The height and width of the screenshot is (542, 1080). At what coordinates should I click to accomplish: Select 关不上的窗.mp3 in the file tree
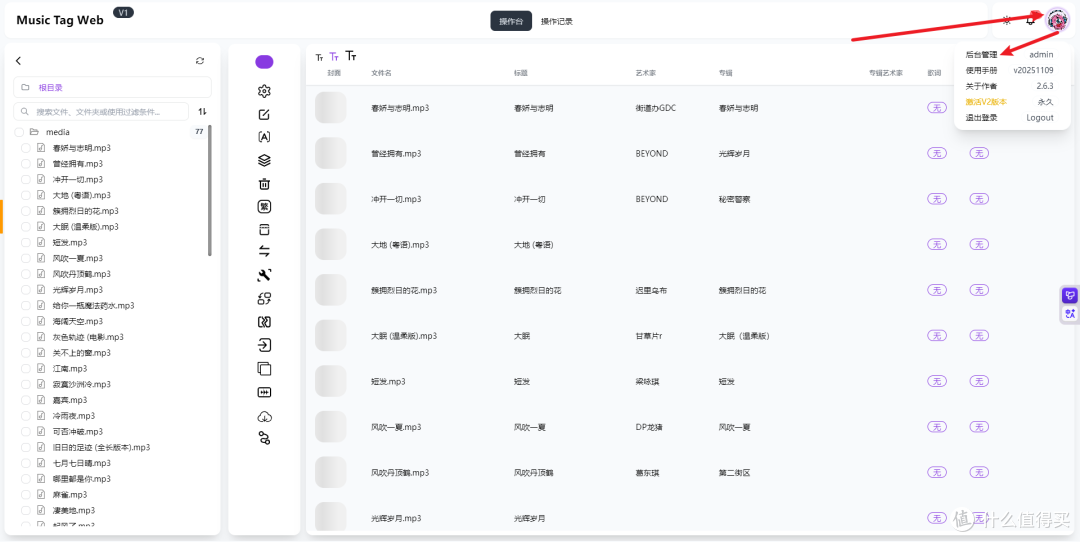[x=82, y=353]
